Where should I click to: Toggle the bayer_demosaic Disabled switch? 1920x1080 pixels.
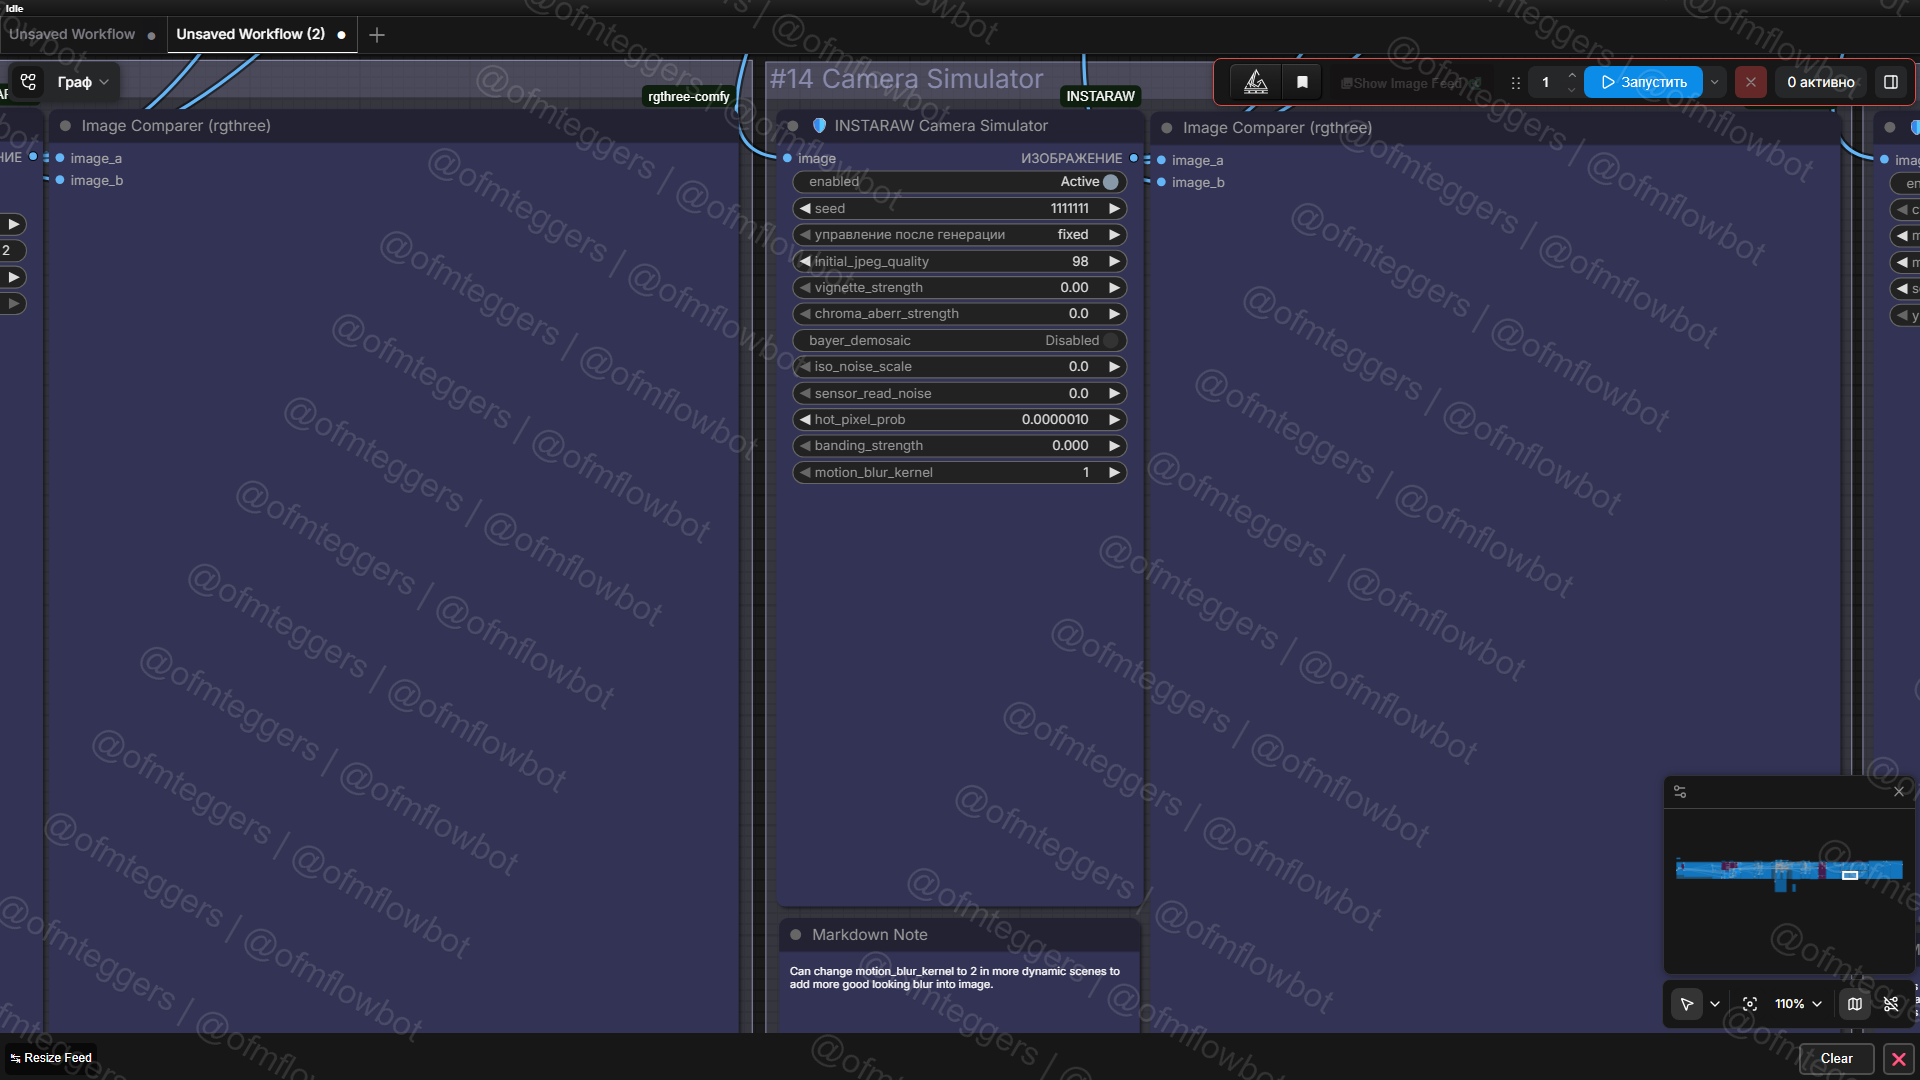1110,341
